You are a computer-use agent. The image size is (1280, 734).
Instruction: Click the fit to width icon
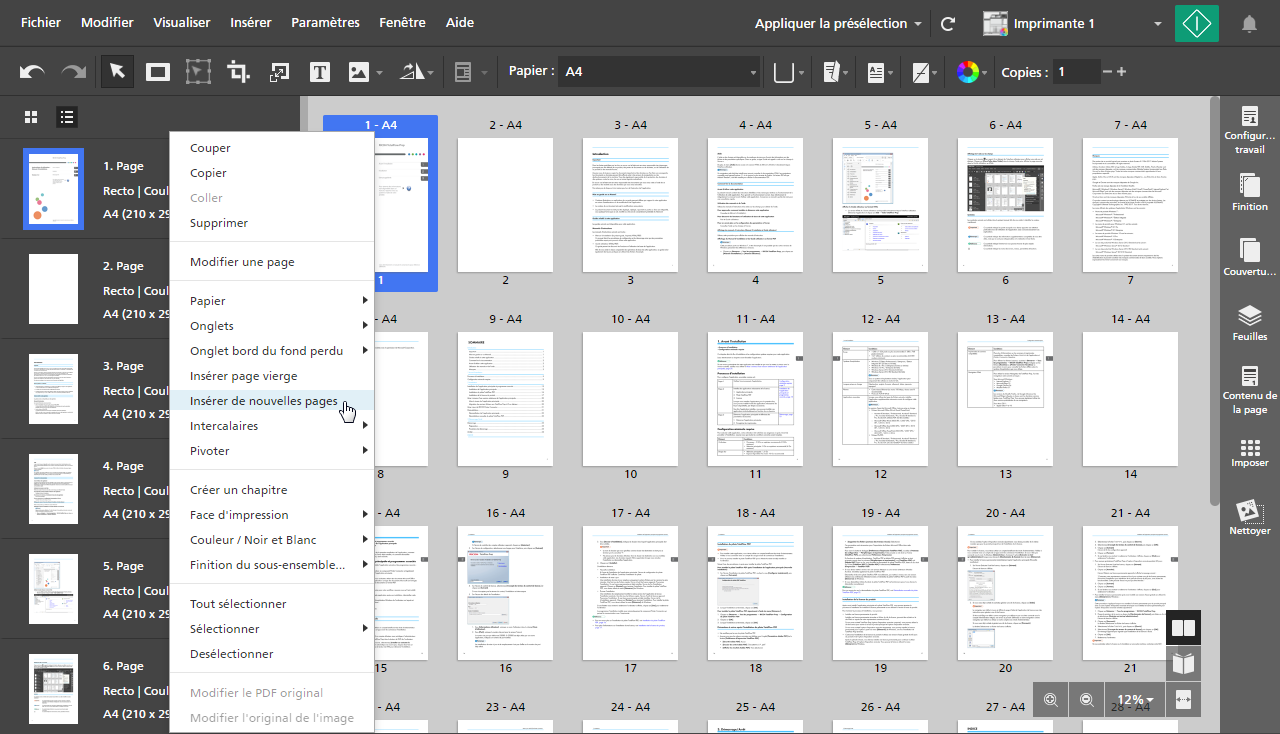pyautogui.click(x=1184, y=700)
